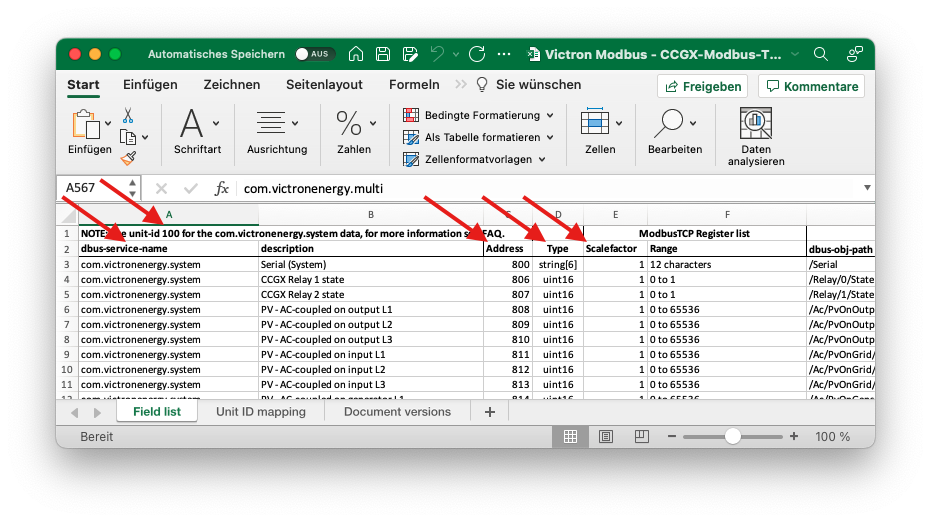Click the Kommentare button
This screenshot has height=522, width=931.
click(x=812, y=86)
